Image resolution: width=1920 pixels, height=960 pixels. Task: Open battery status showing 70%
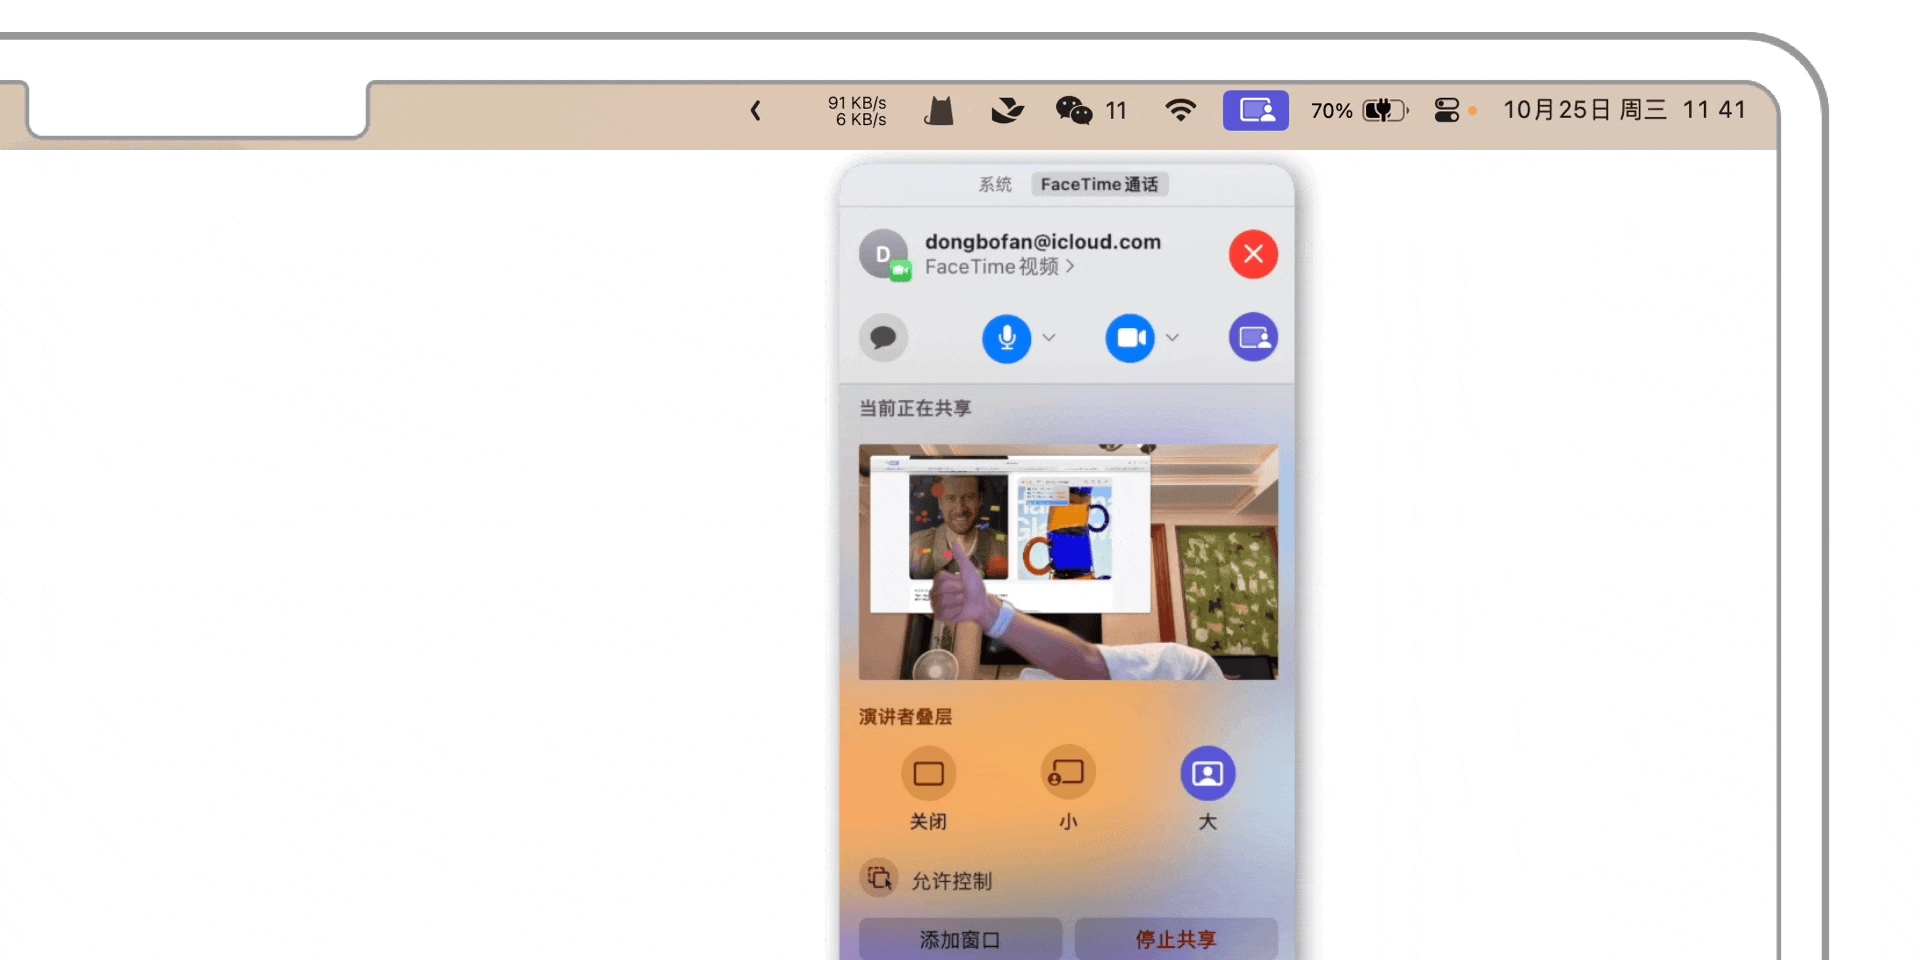[x=1360, y=110]
